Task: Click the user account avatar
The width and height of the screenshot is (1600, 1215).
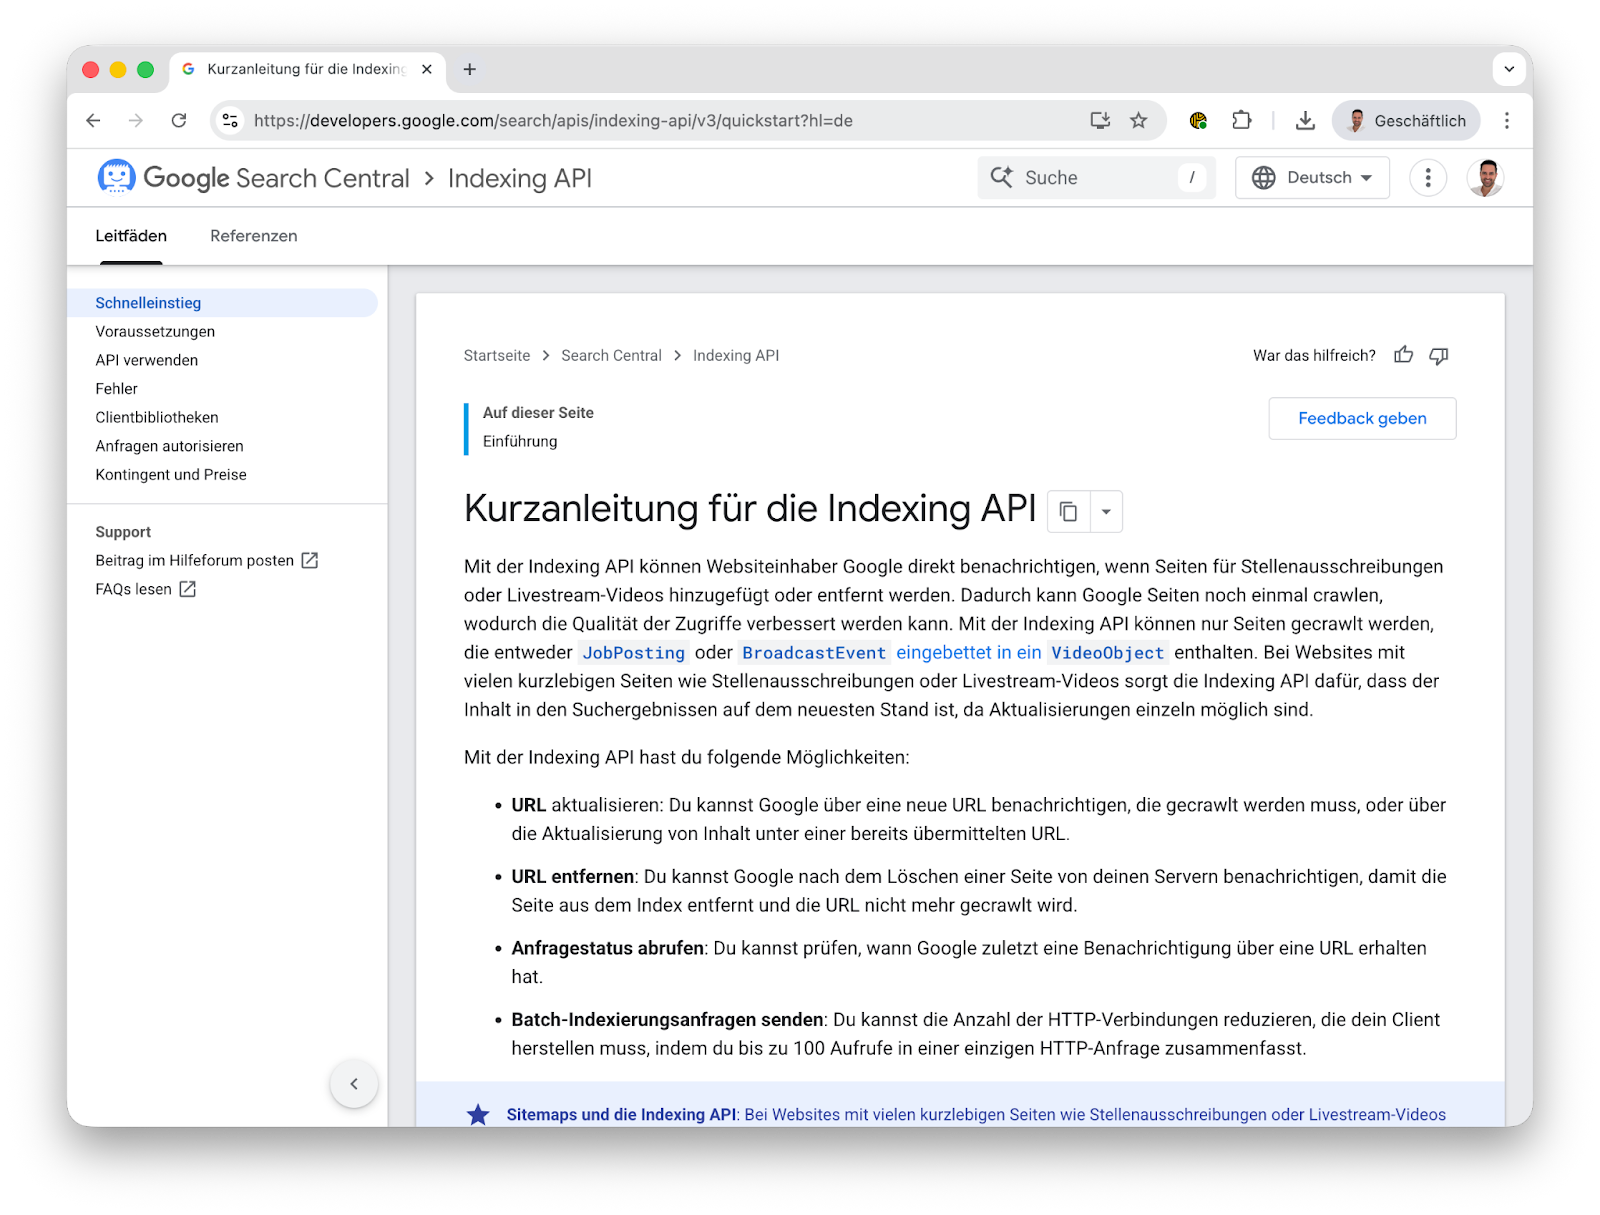Action: pos(1486,178)
